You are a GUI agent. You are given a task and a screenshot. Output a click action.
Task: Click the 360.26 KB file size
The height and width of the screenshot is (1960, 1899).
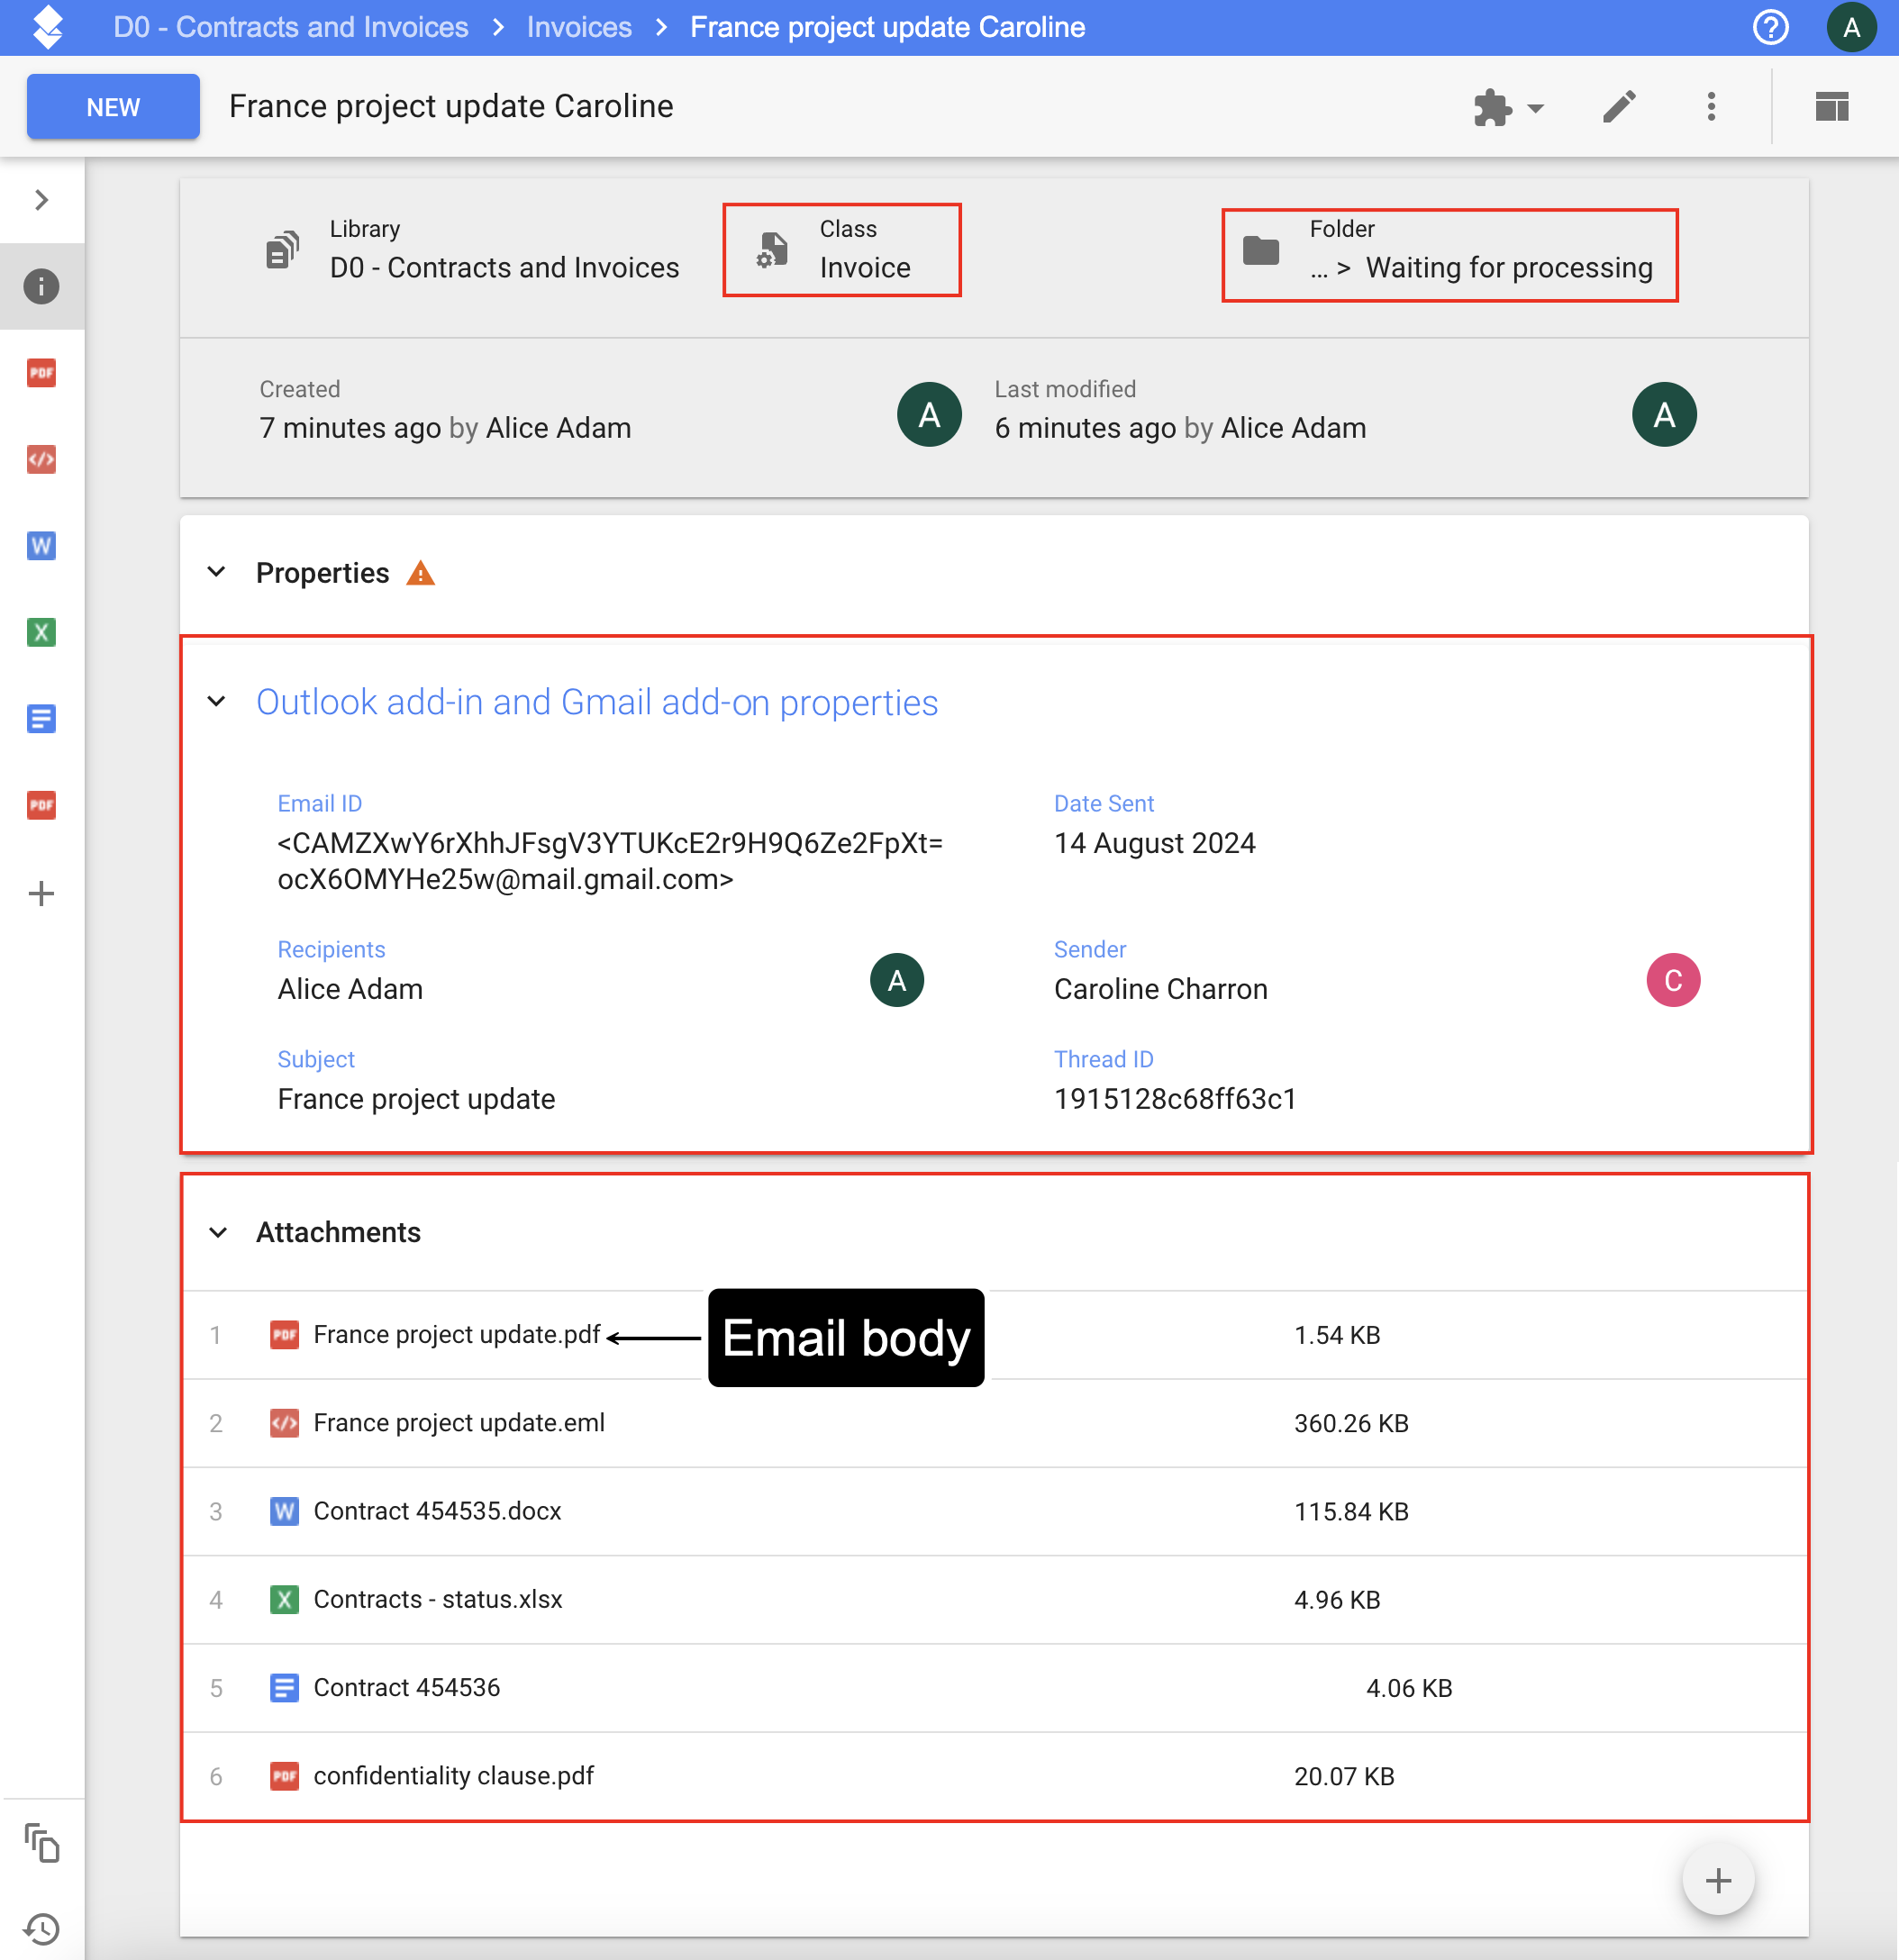1351,1423
